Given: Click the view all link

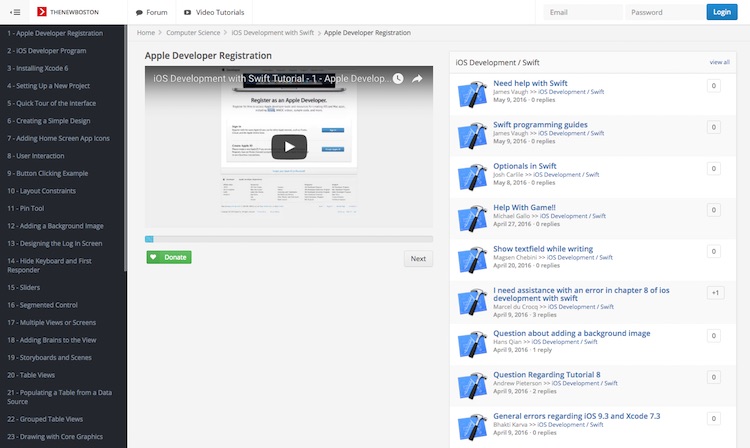Looking at the screenshot, I should tap(719, 62).
